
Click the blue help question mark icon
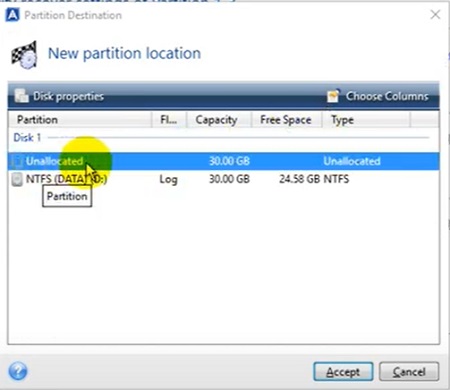pos(18,371)
